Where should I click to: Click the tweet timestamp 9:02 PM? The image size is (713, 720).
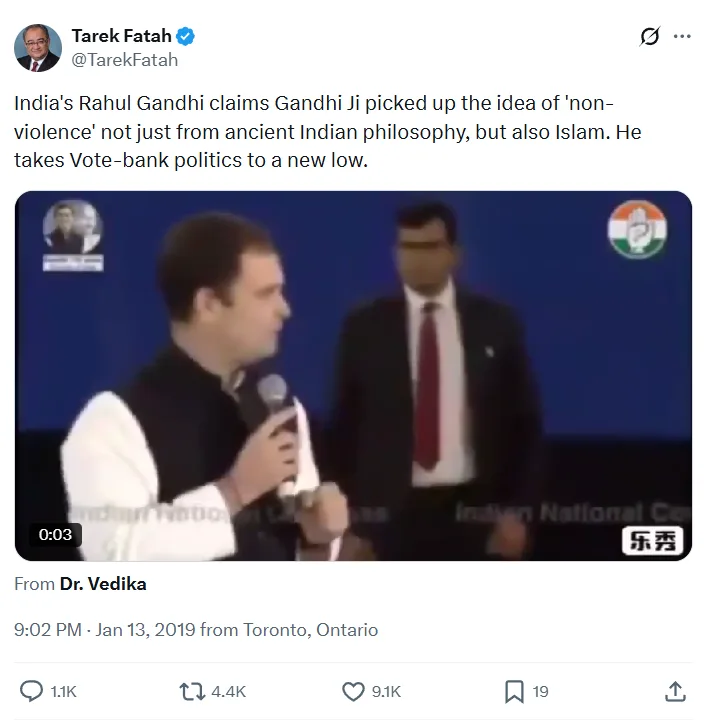click(x=49, y=630)
